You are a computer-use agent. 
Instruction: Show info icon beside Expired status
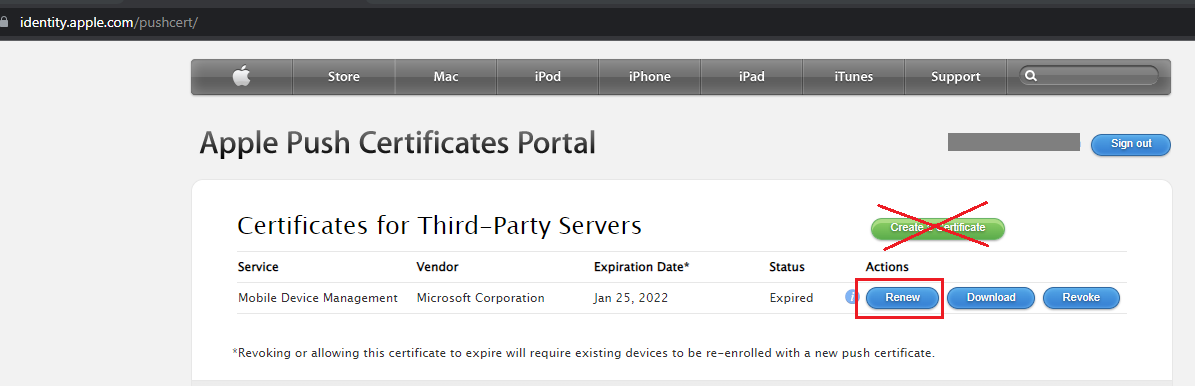852,297
